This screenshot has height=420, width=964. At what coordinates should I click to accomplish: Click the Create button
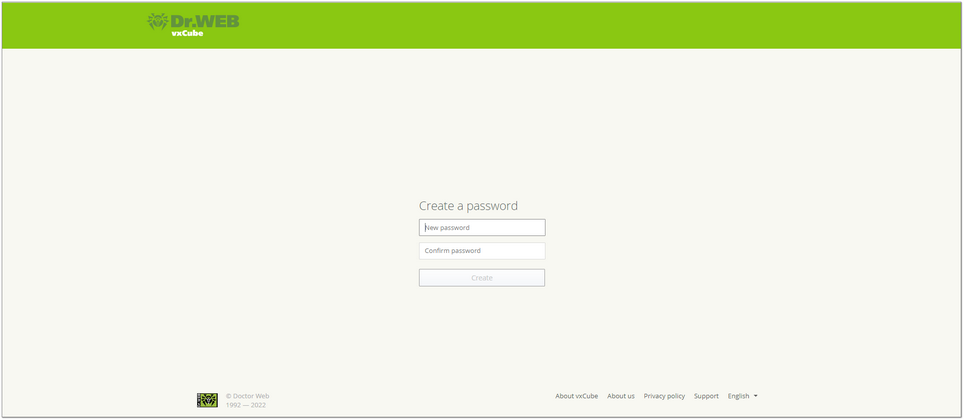pyautogui.click(x=482, y=278)
